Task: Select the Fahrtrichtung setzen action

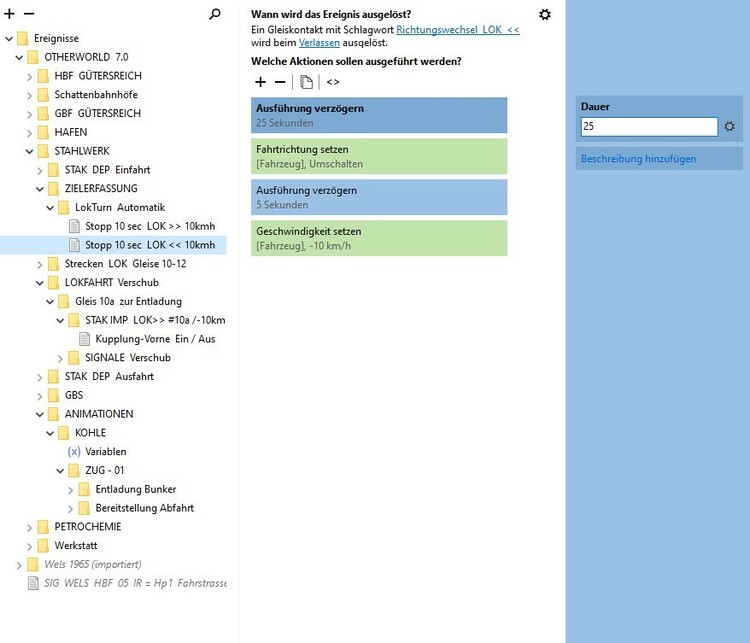Action: [379, 156]
